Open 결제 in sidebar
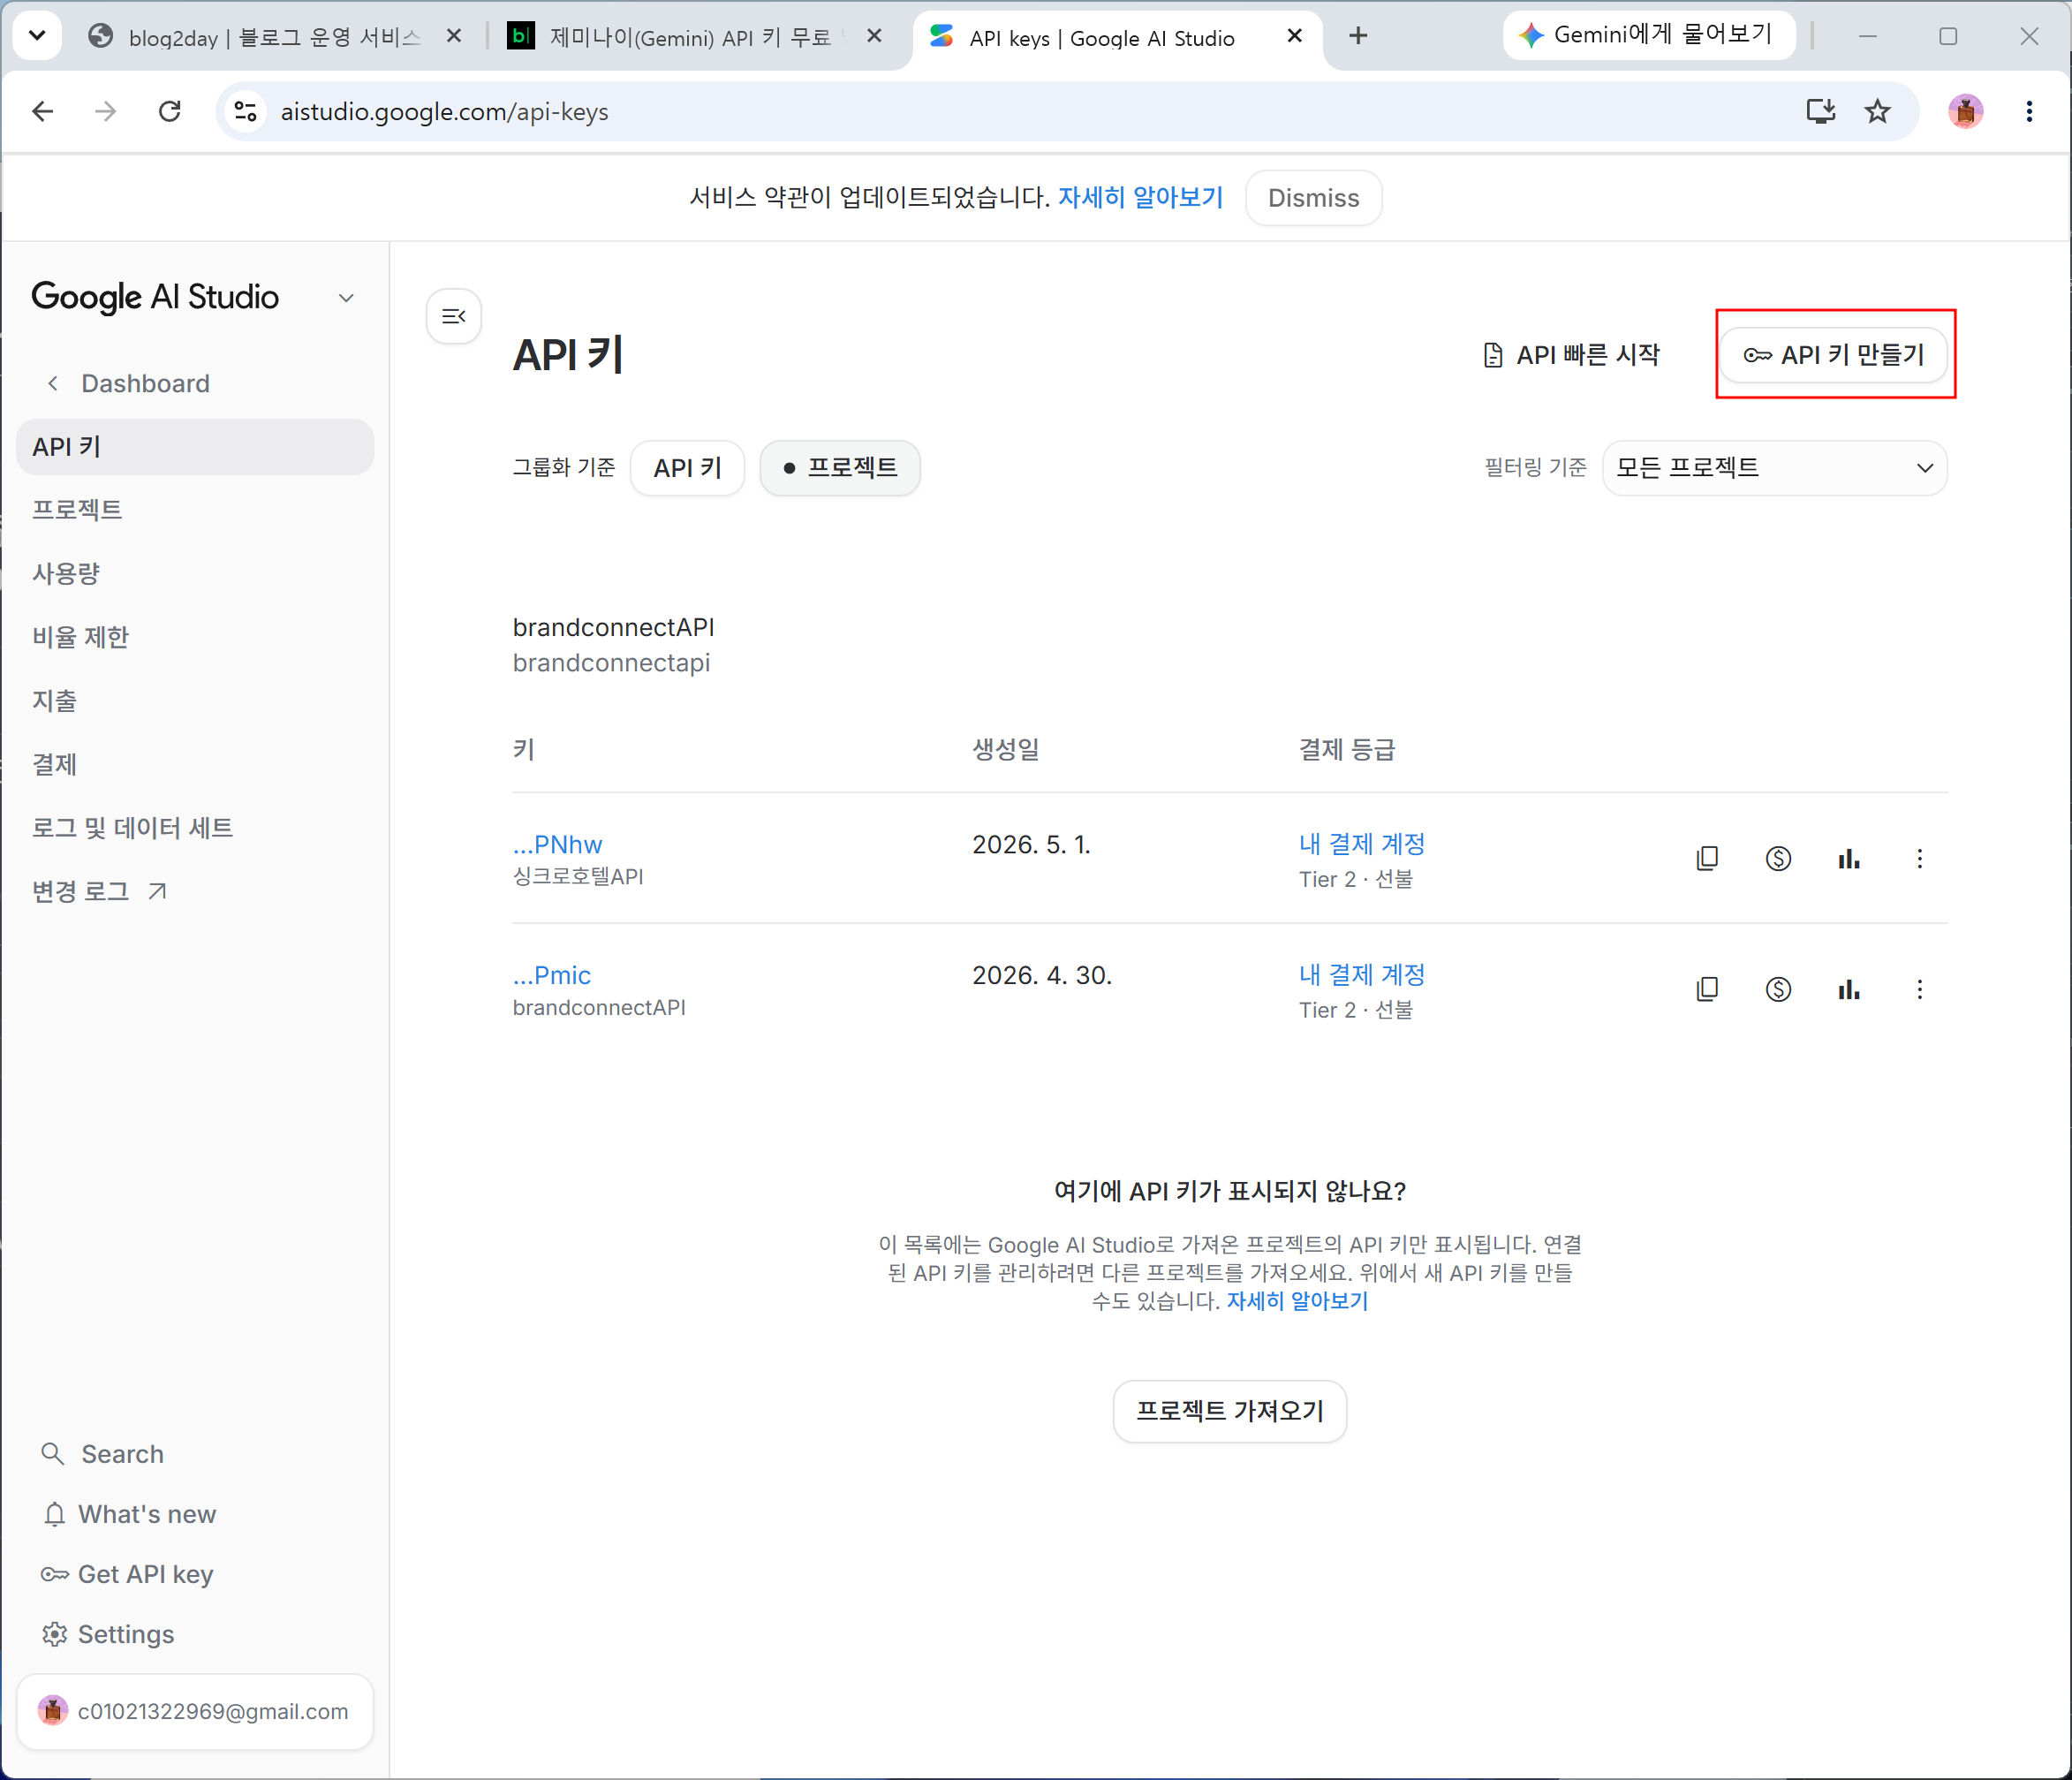Viewport: 2072px width, 1780px height. tap(54, 764)
